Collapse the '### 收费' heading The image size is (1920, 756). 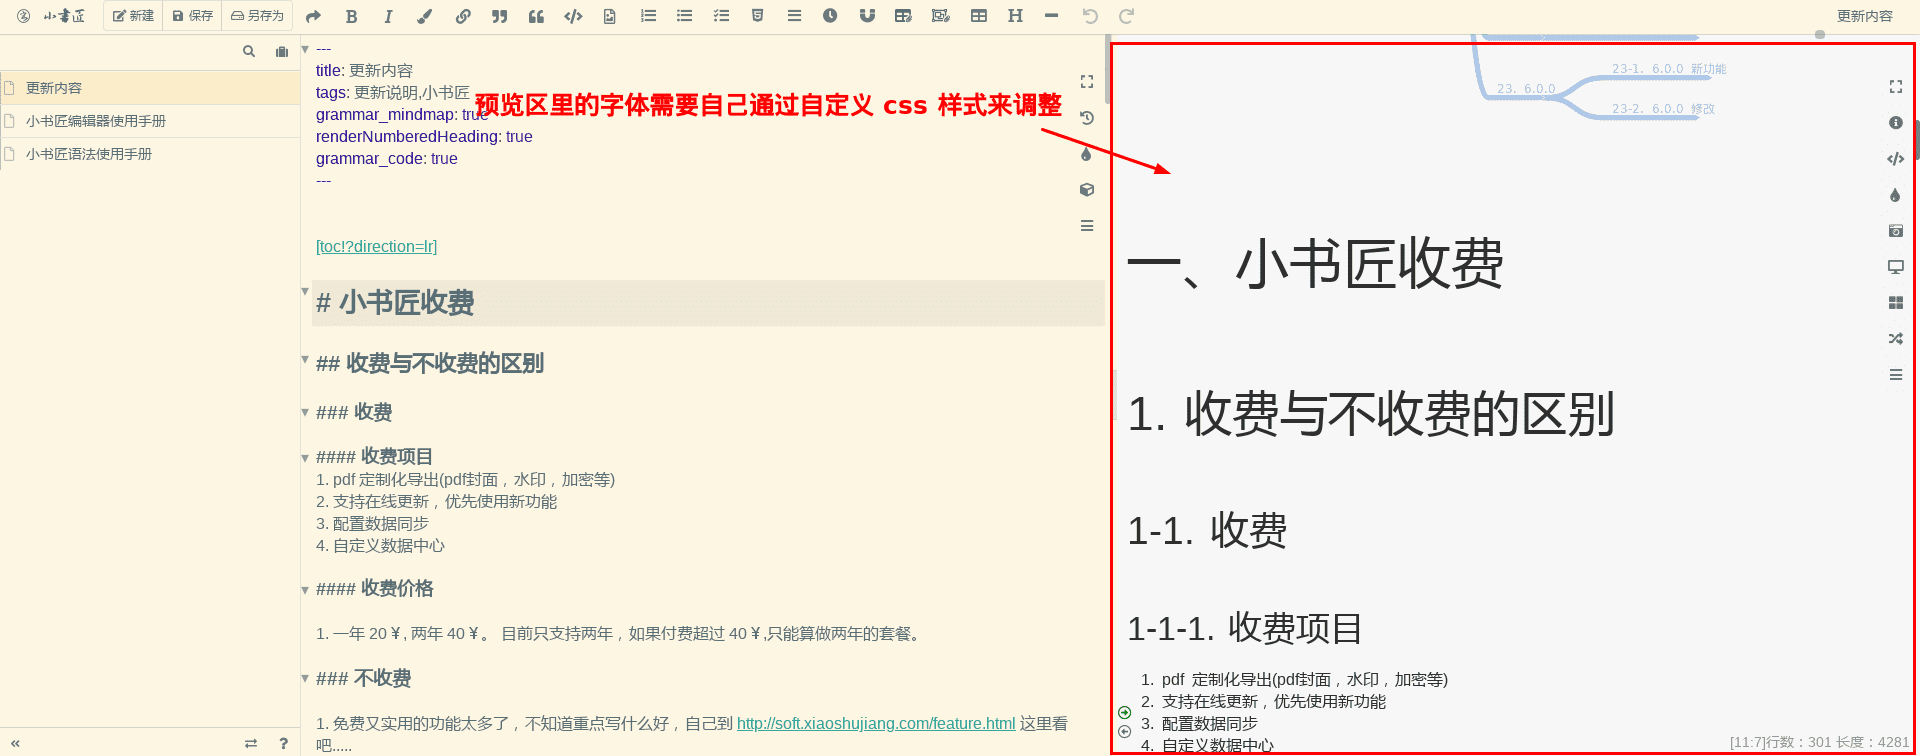coord(305,412)
